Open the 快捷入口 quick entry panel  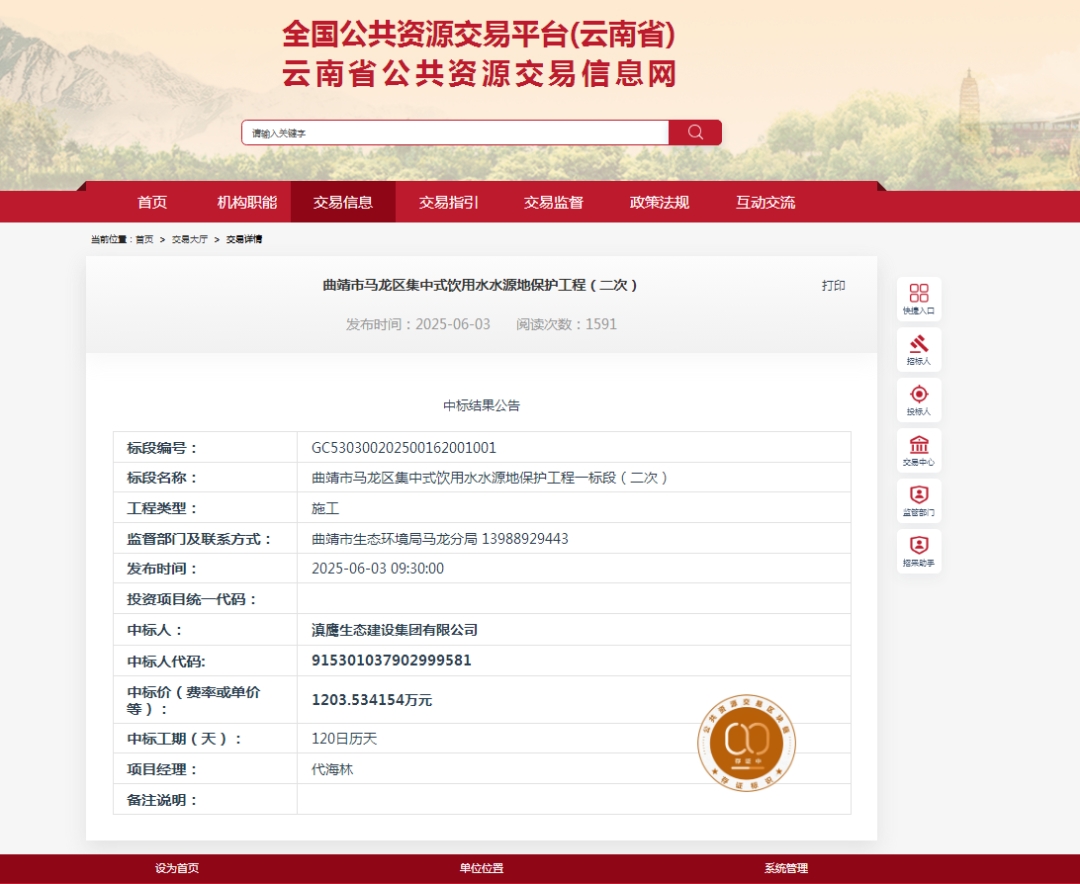[x=918, y=297]
